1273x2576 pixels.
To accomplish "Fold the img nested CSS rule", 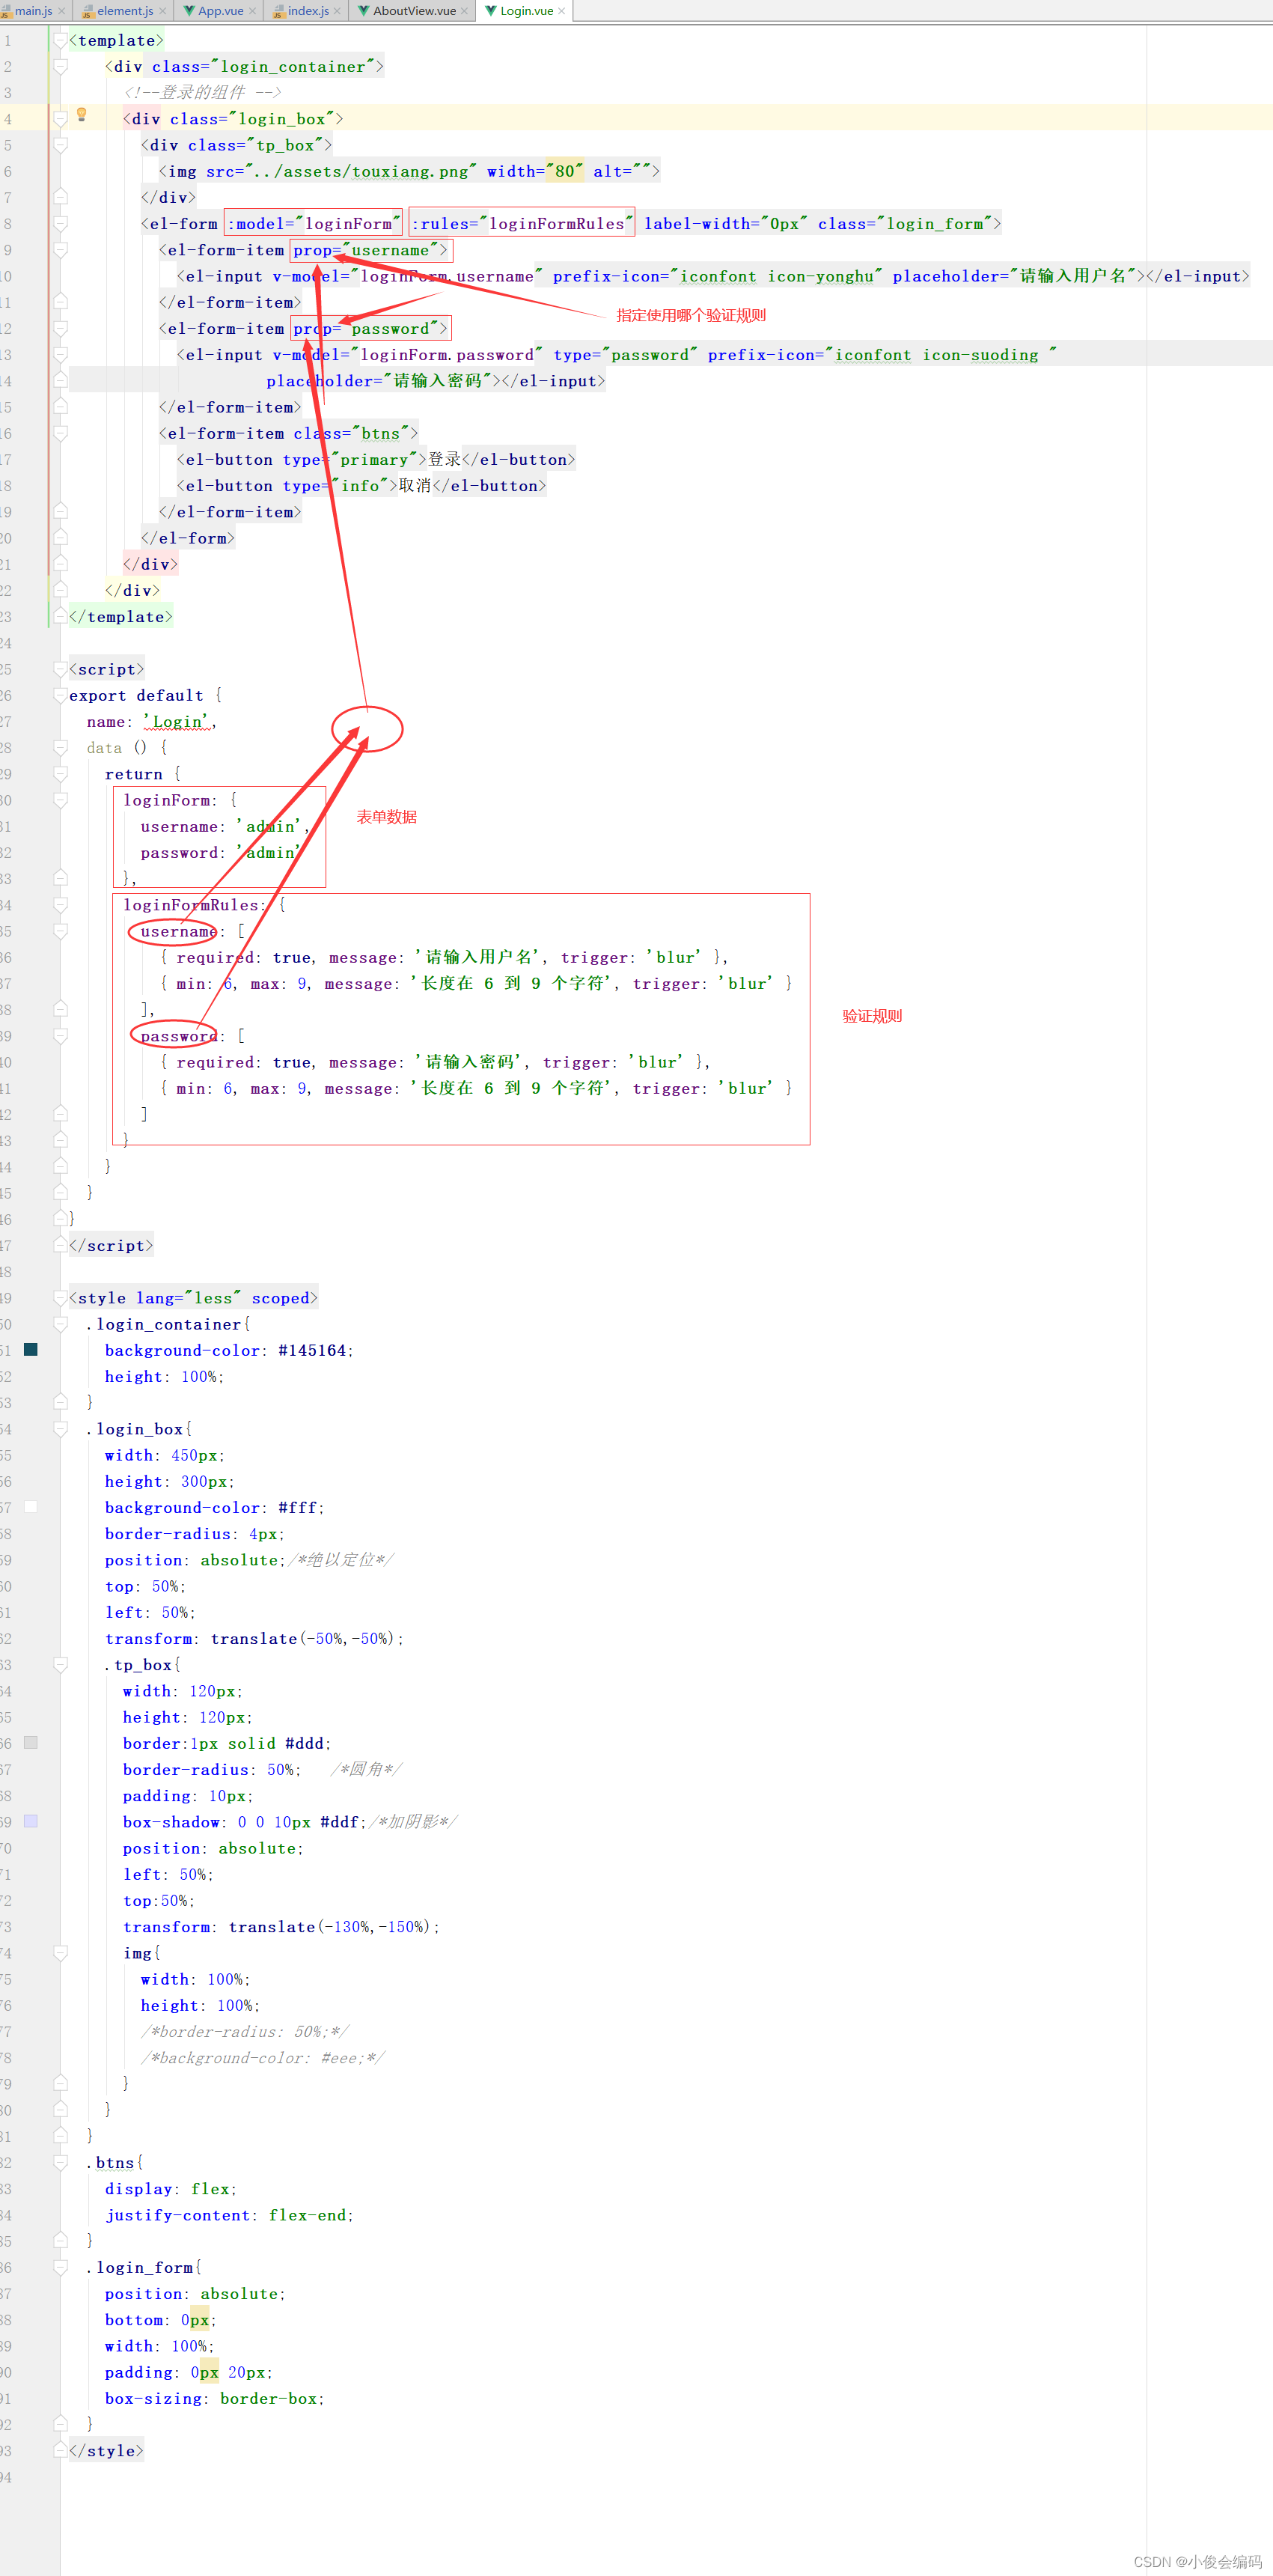I will (60, 1953).
